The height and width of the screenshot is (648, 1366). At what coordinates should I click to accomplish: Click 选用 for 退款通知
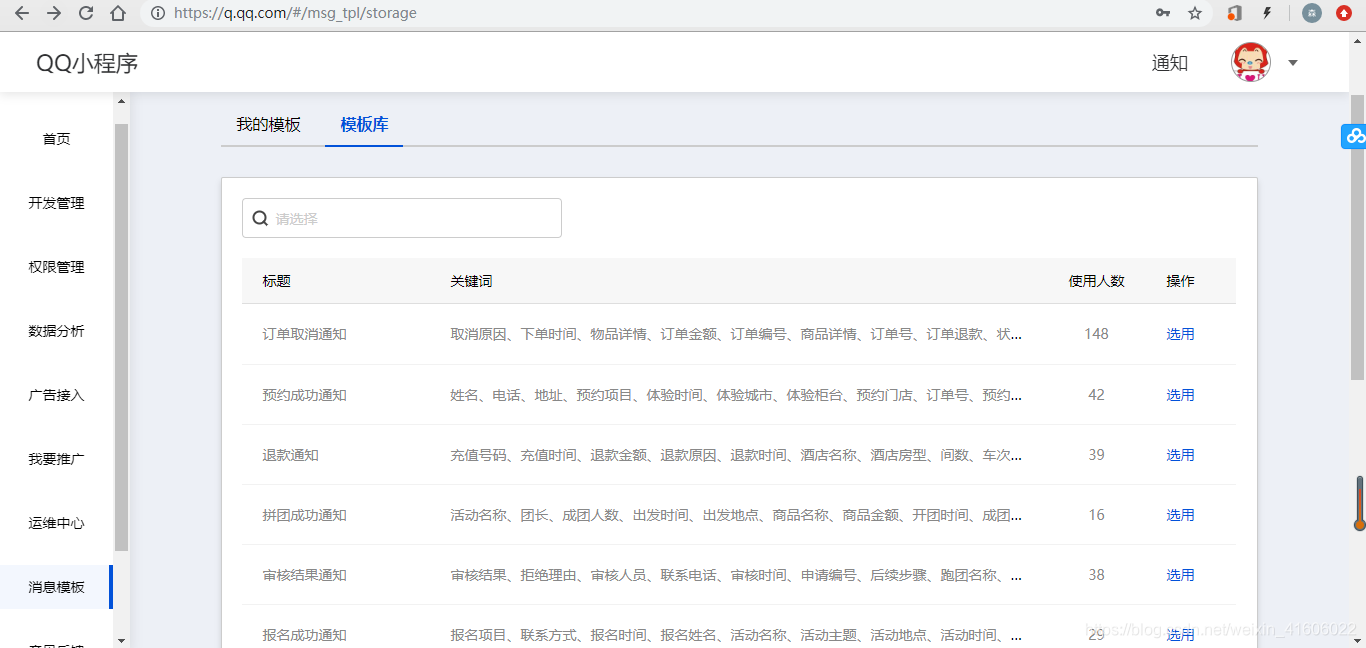[x=1180, y=455]
